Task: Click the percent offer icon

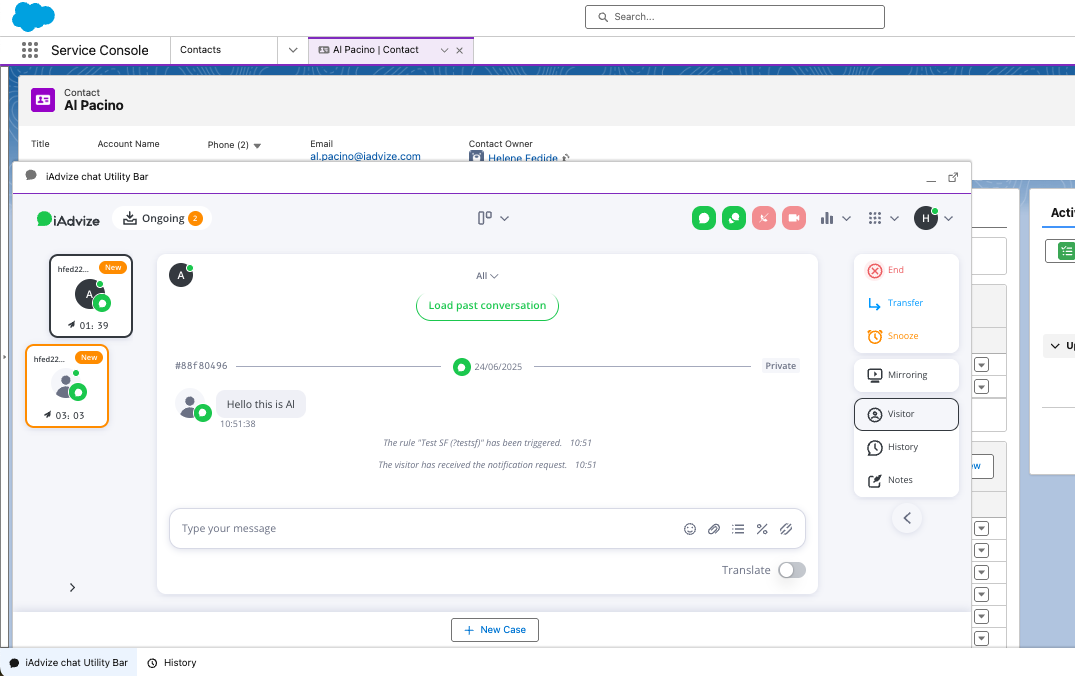Action: coord(762,529)
